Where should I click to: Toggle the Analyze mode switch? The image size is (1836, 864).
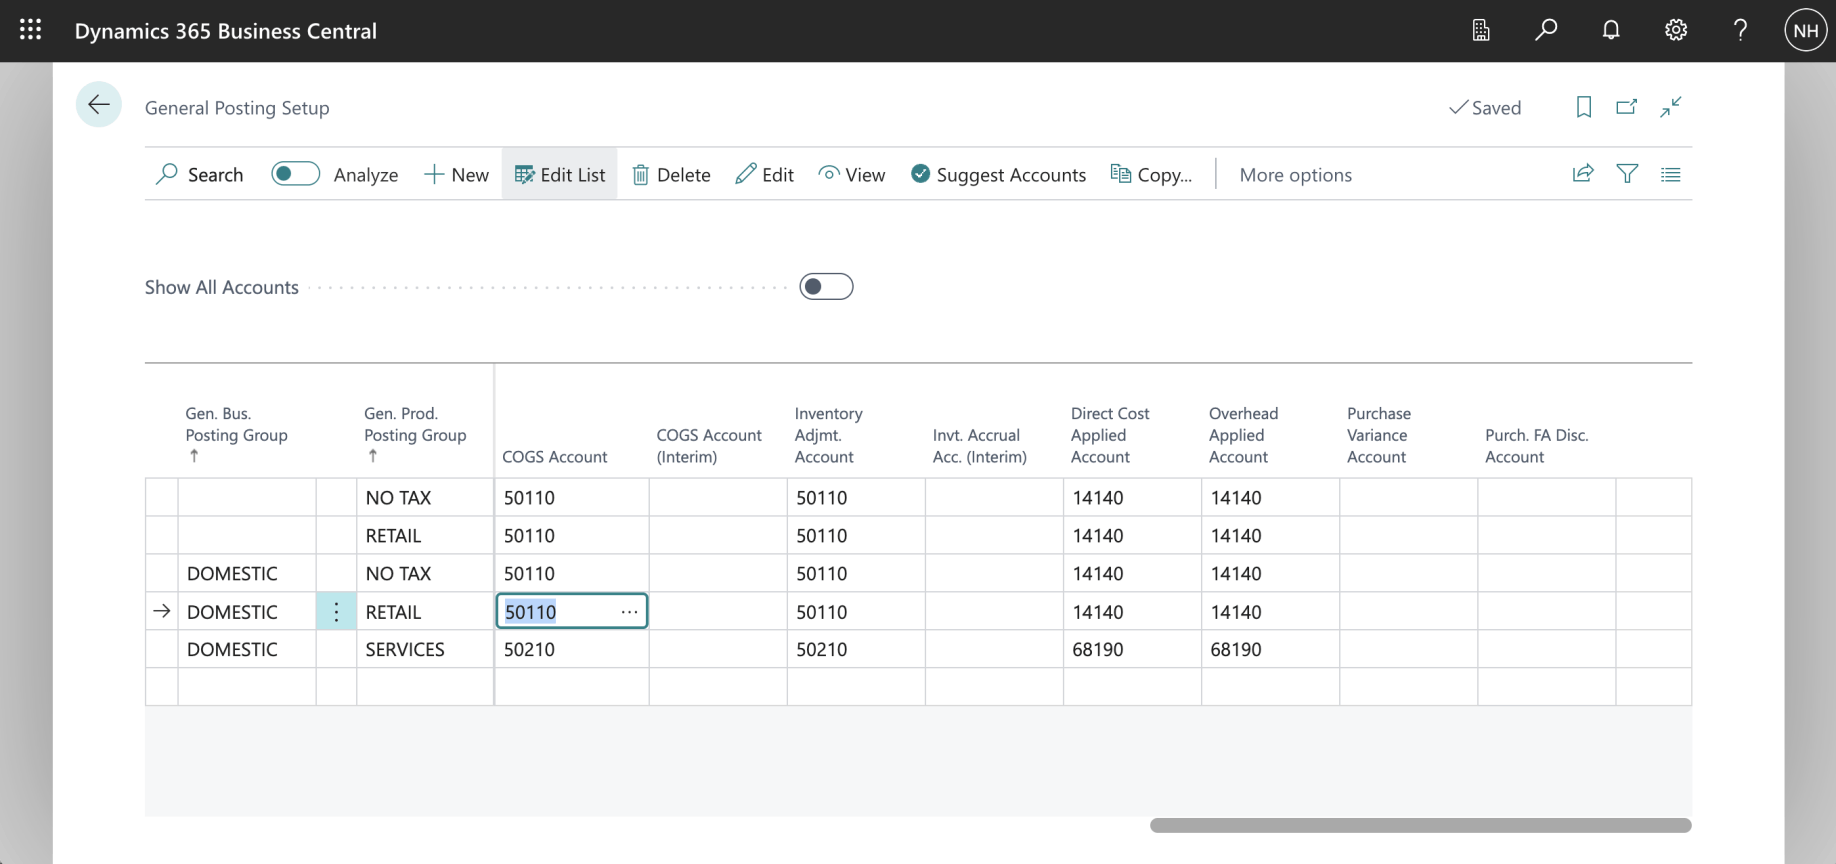tap(295, 174)
